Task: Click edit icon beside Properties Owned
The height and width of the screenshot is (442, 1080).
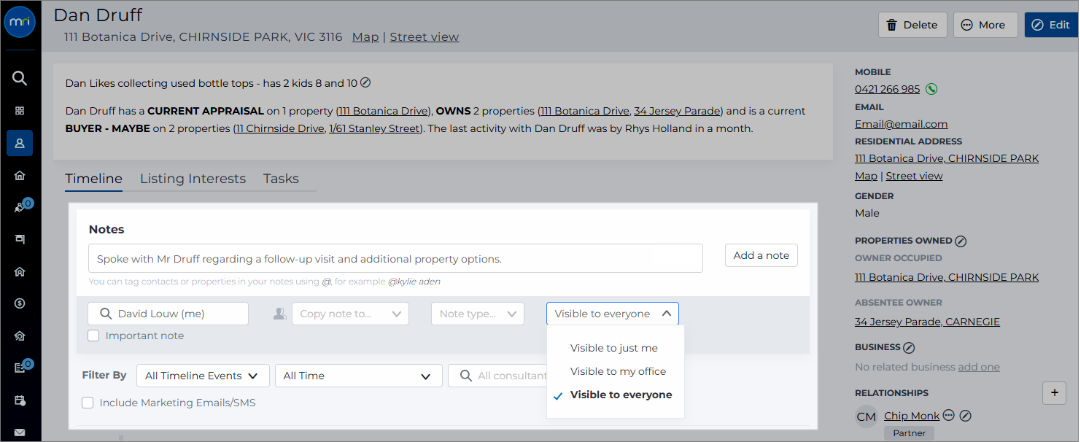Action: (962, 241)
